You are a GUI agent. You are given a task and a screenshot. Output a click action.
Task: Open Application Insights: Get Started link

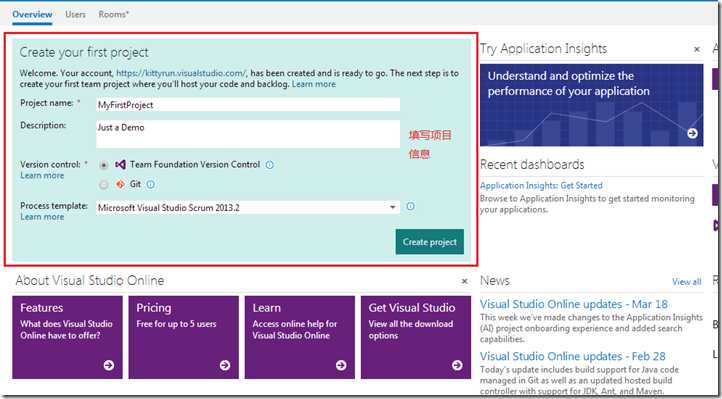tap(541, 185)
